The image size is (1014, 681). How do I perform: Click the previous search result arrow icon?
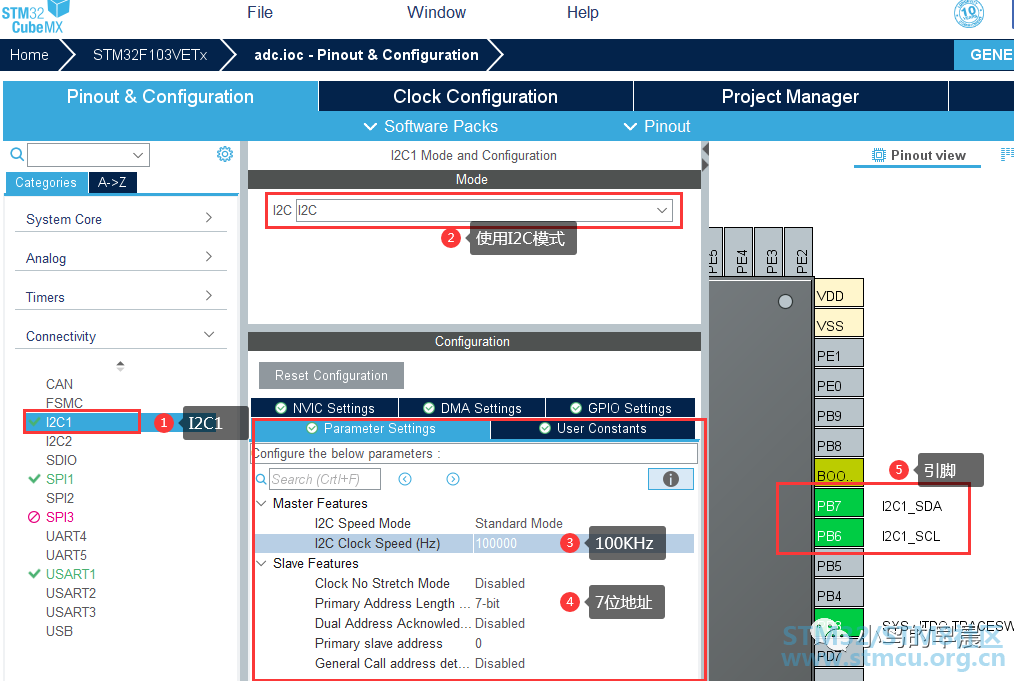(x=405, y=479)
